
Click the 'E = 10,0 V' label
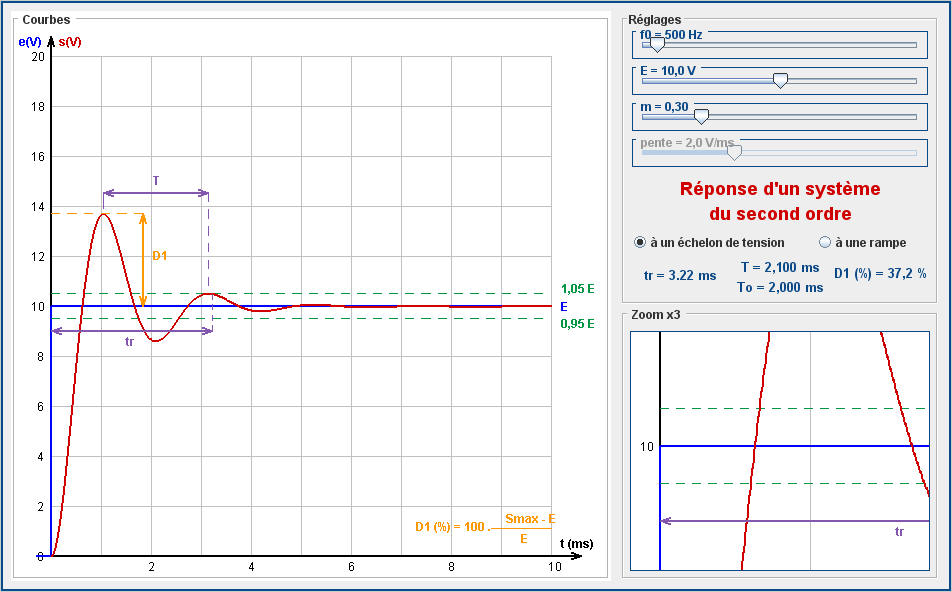click(x=668, y=70)
